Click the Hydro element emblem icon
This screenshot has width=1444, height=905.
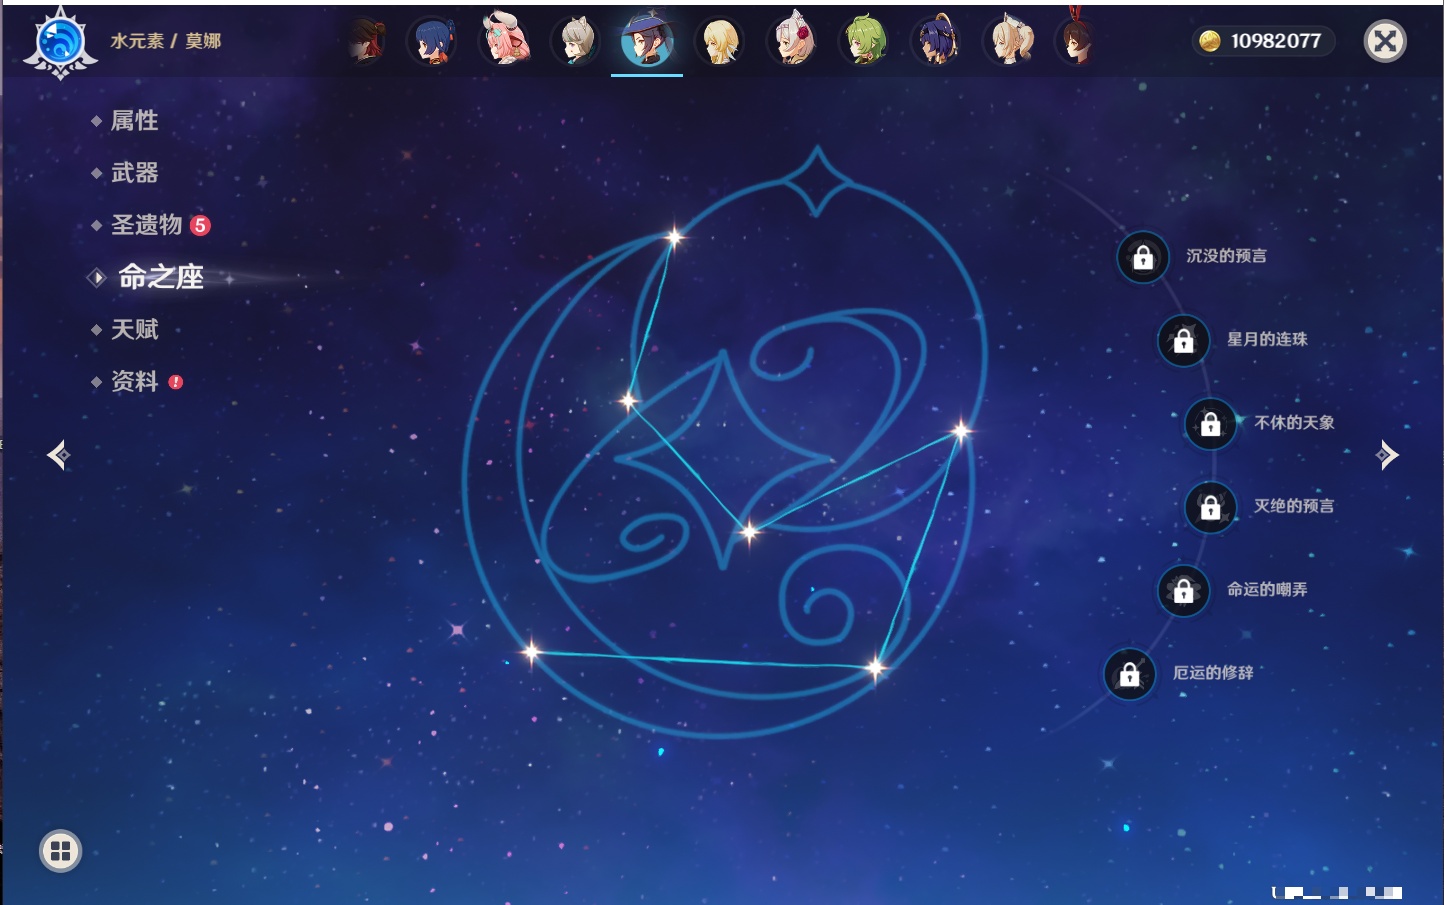[x=60, y=42]
